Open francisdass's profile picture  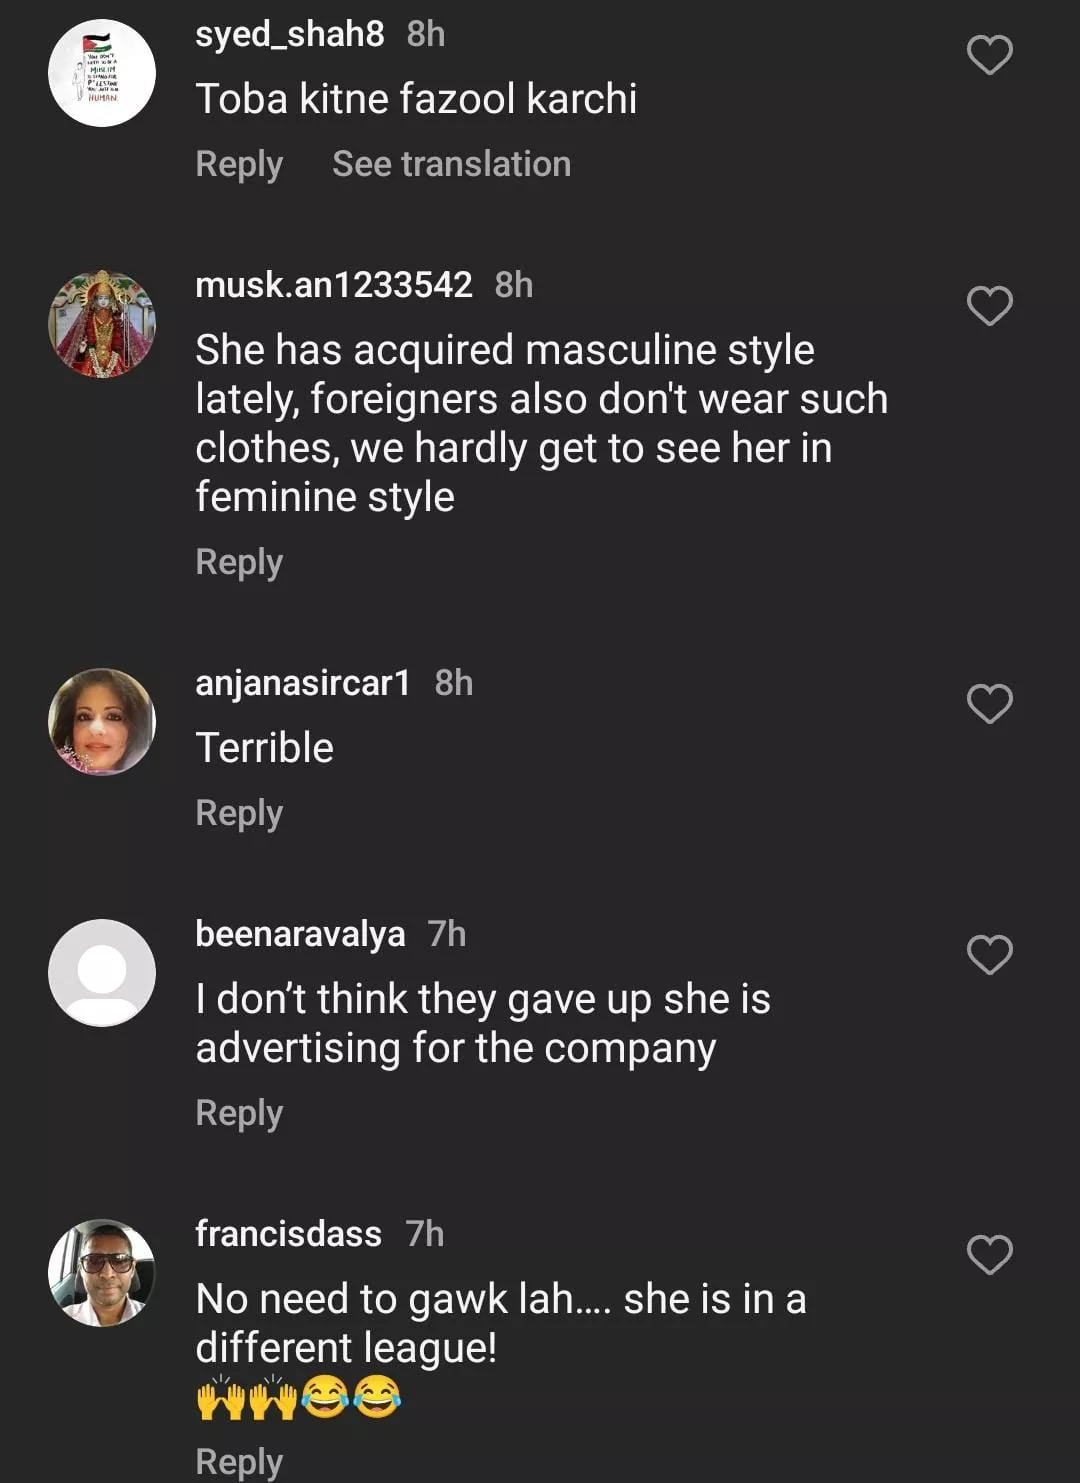coord(102,1273)
